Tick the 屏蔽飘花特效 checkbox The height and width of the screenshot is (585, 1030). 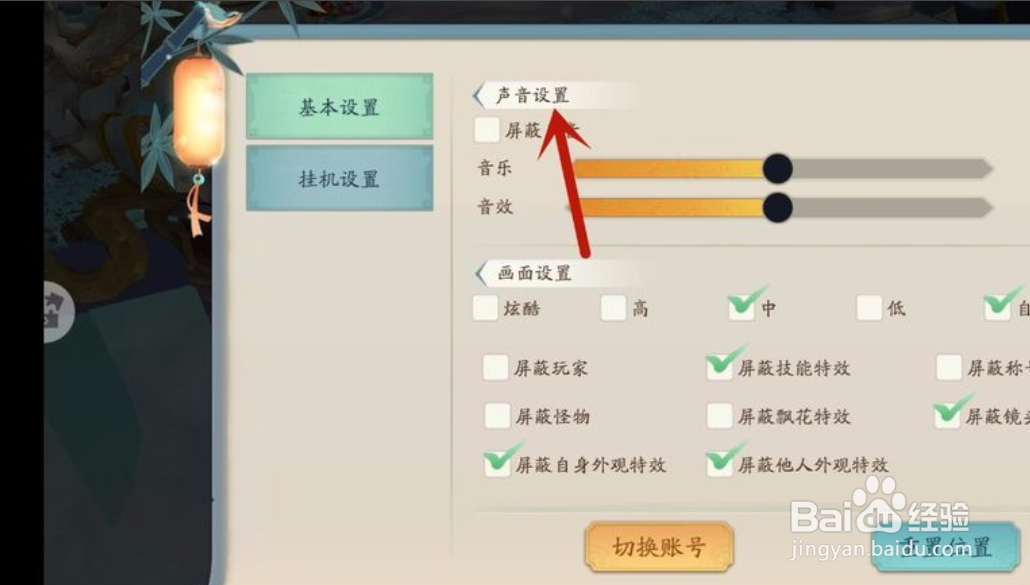point(720,416)
